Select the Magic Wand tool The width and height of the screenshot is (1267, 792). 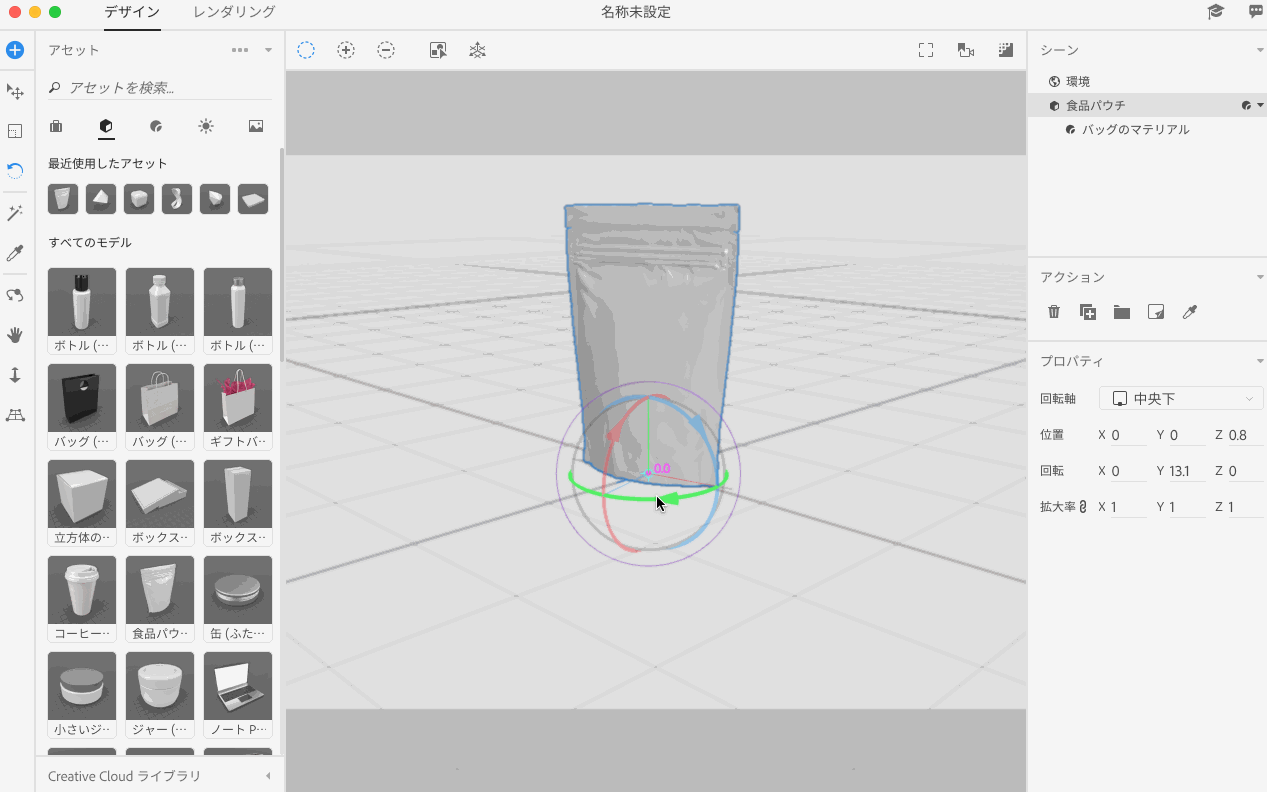coord(15,213)
